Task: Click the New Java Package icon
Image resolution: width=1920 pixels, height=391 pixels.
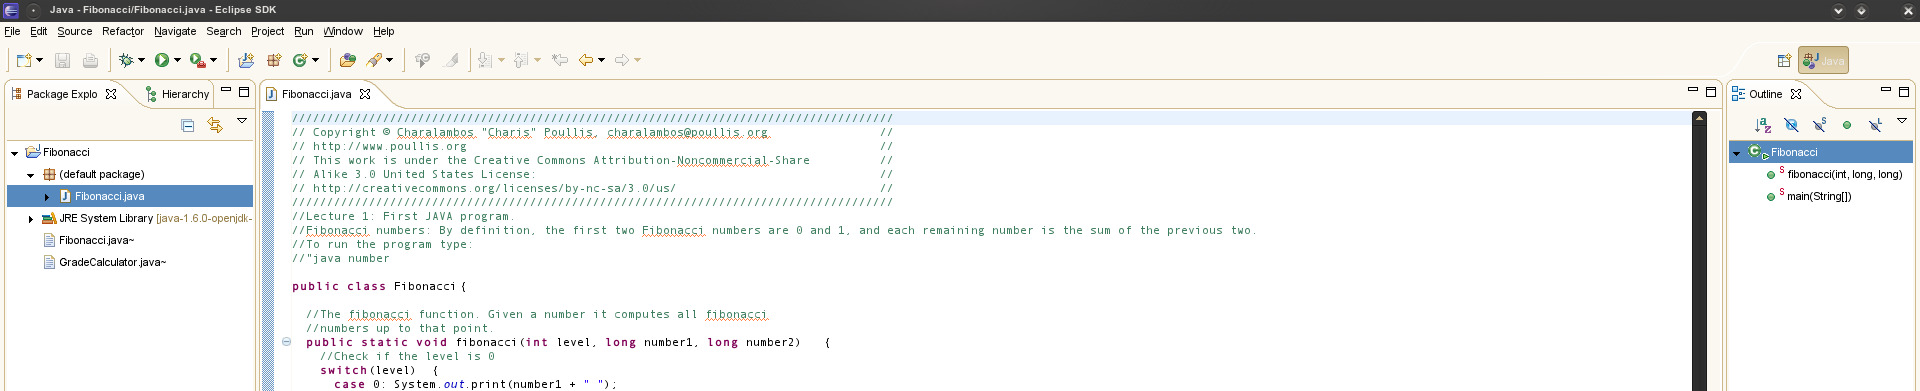Action: [274, 60]
